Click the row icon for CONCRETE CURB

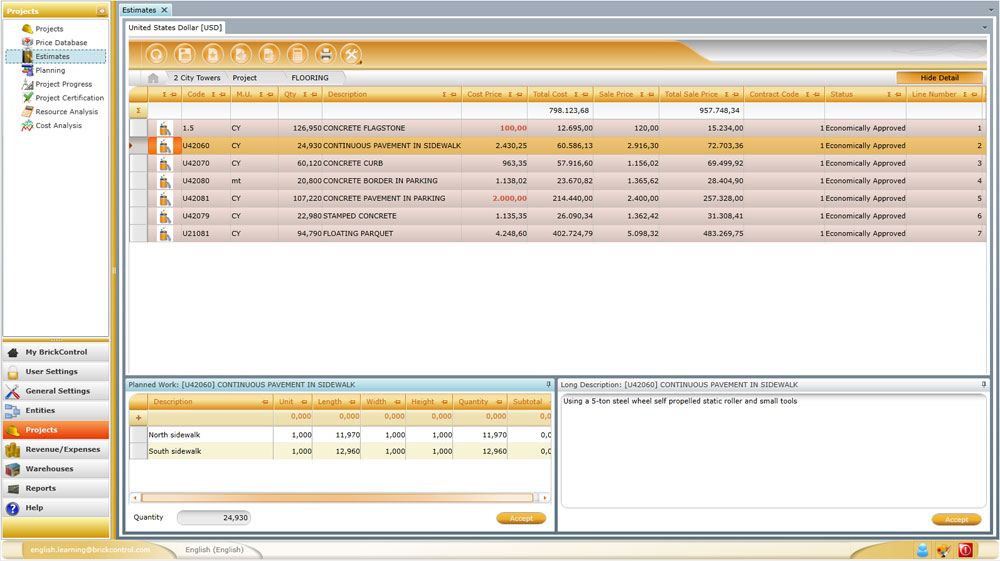[x=164, y=163]
